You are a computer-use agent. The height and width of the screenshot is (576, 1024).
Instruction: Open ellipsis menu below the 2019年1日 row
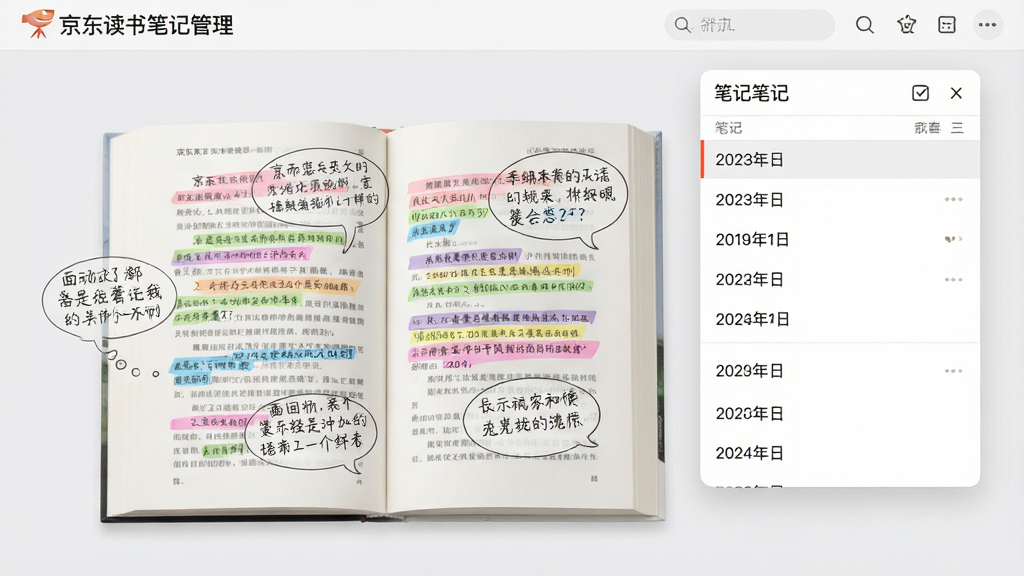point(953,280)
